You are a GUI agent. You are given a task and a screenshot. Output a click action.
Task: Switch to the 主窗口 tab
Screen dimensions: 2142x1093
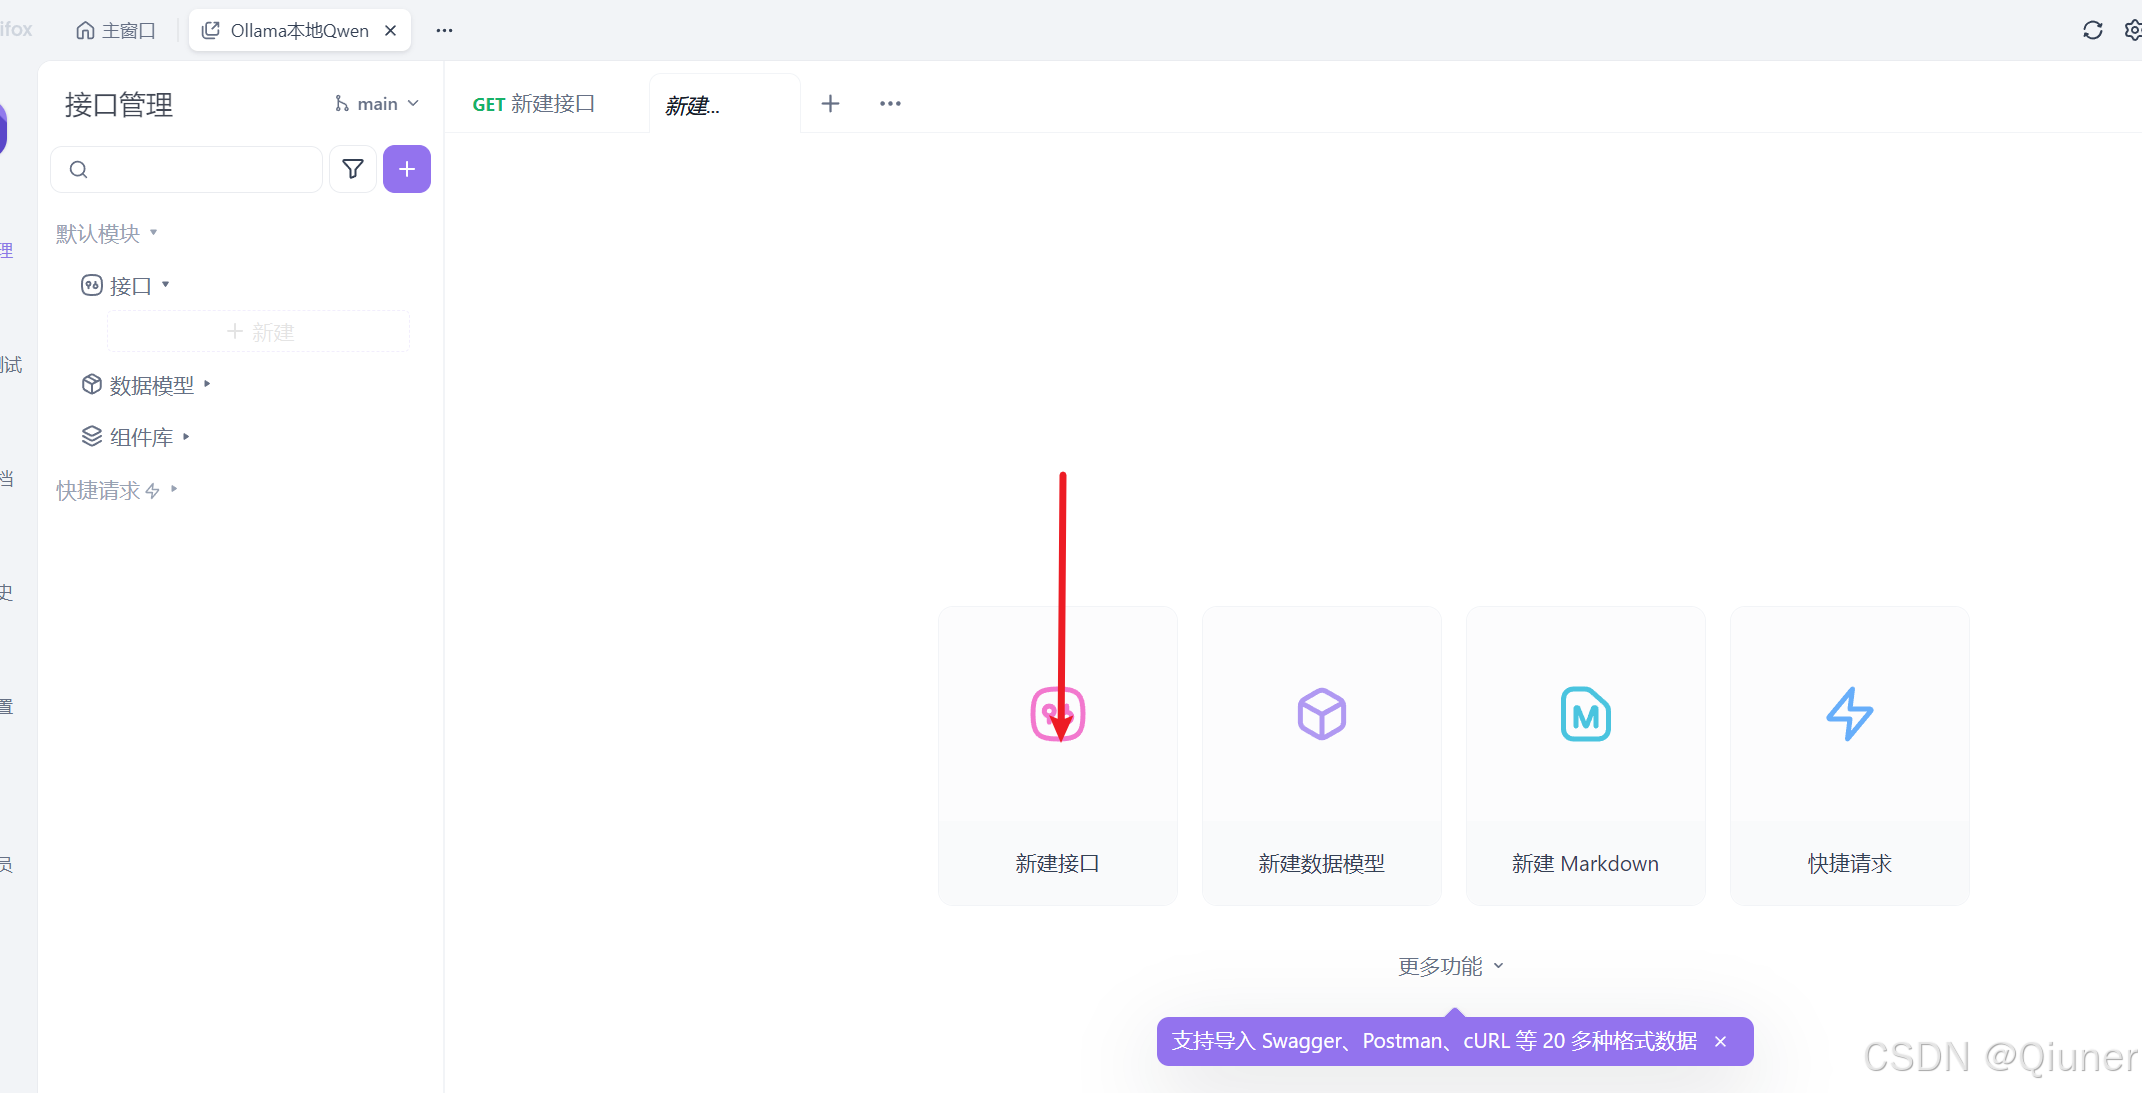click(x=116, y=31)
